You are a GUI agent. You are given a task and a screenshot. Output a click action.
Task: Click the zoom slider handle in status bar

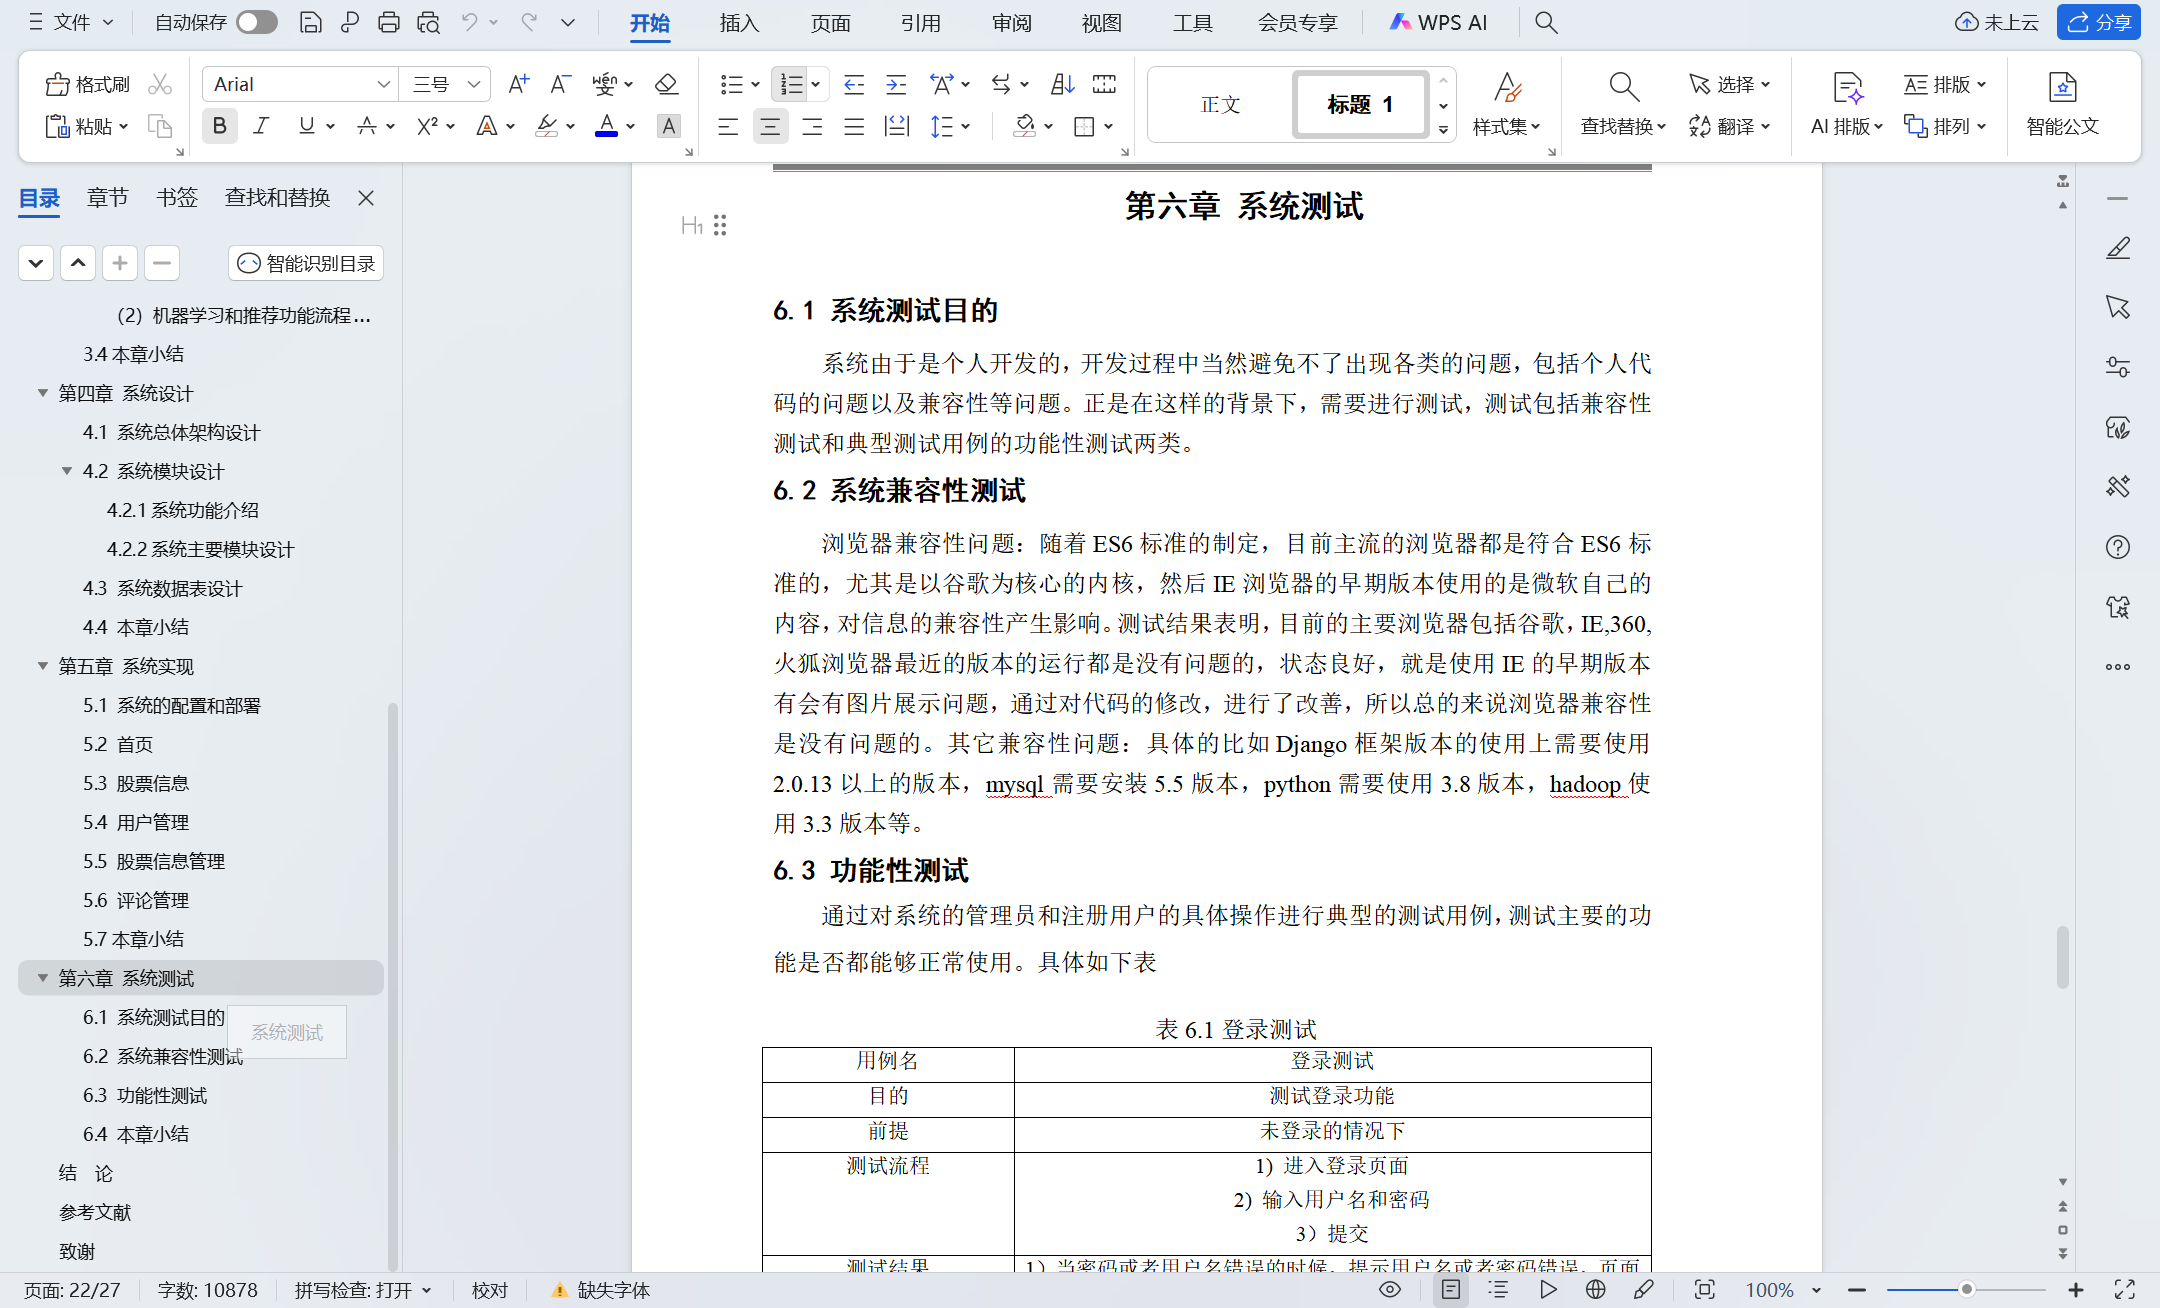point(1966,1289)
